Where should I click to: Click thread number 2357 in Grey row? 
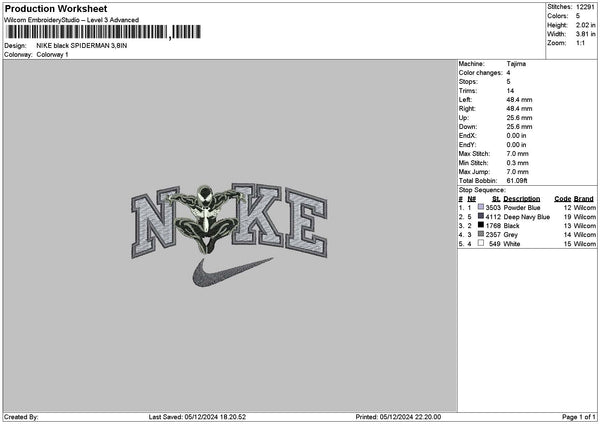(493, 235)
